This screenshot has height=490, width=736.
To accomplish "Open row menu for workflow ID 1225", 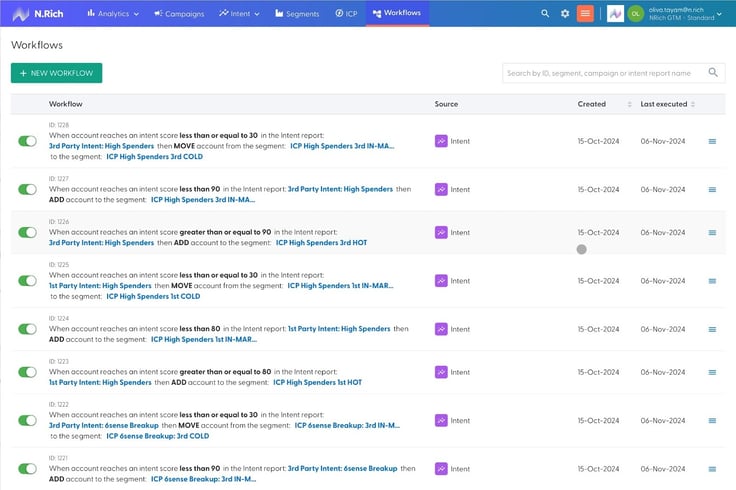I will [712, 281].
